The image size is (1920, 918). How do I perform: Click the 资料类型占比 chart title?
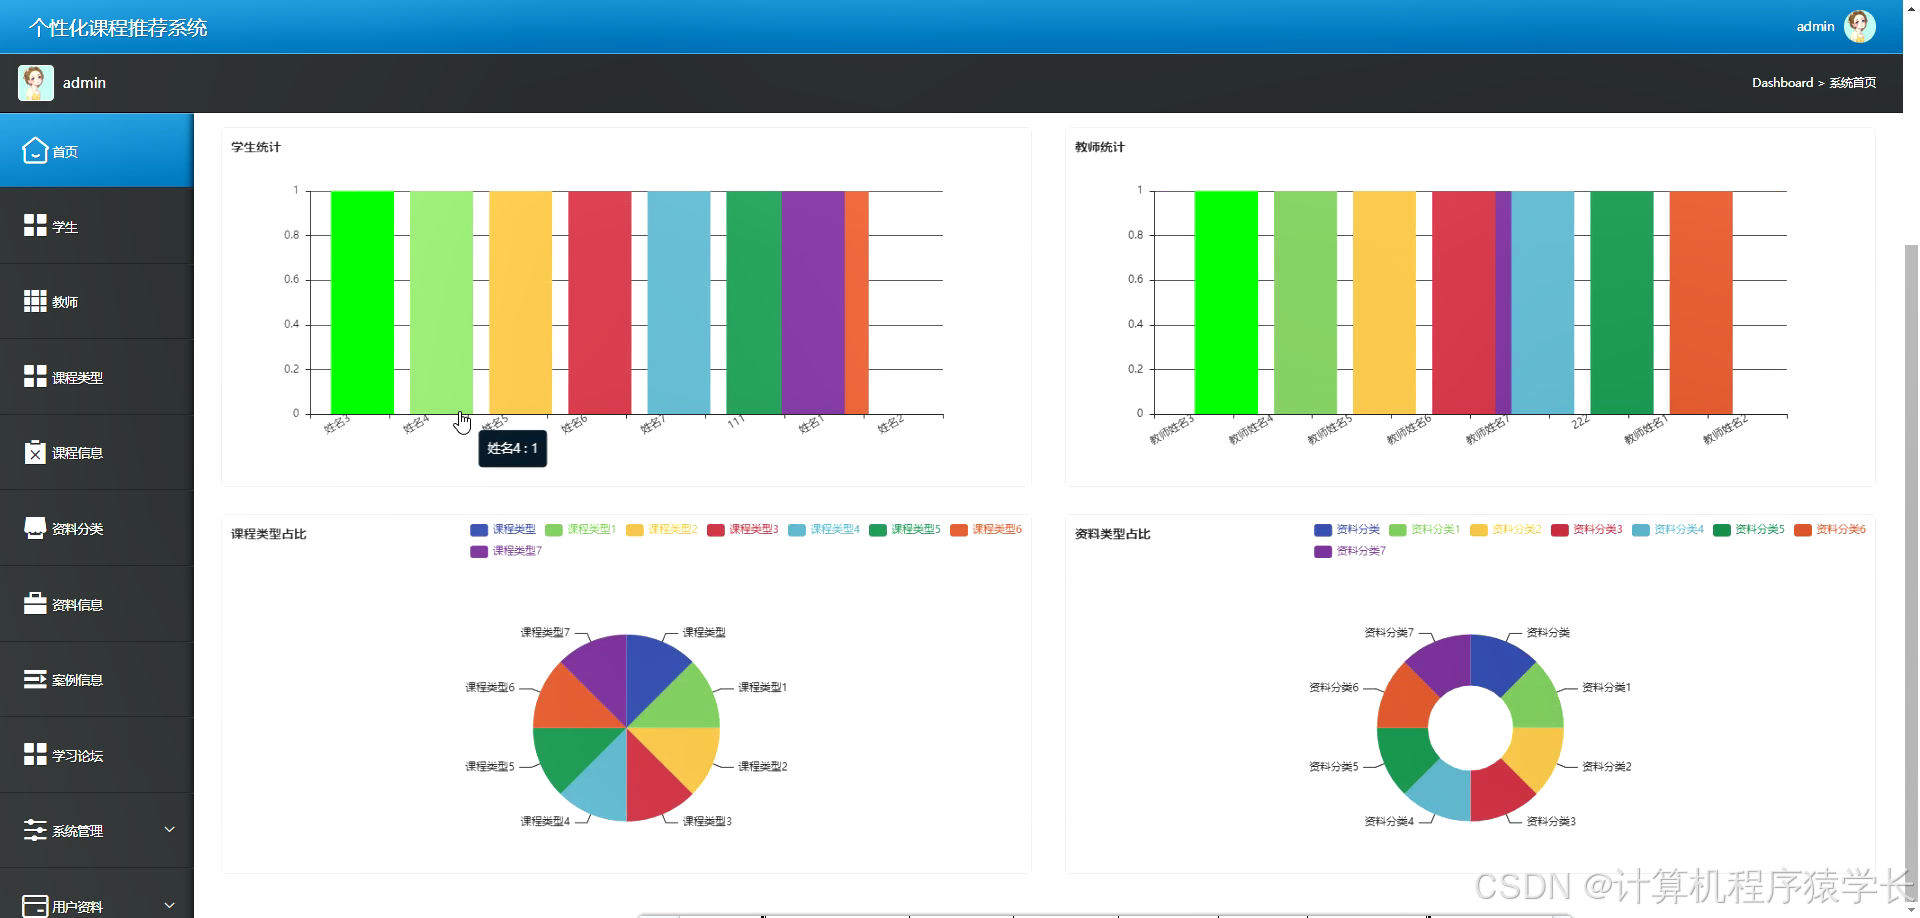[1113, 534]
